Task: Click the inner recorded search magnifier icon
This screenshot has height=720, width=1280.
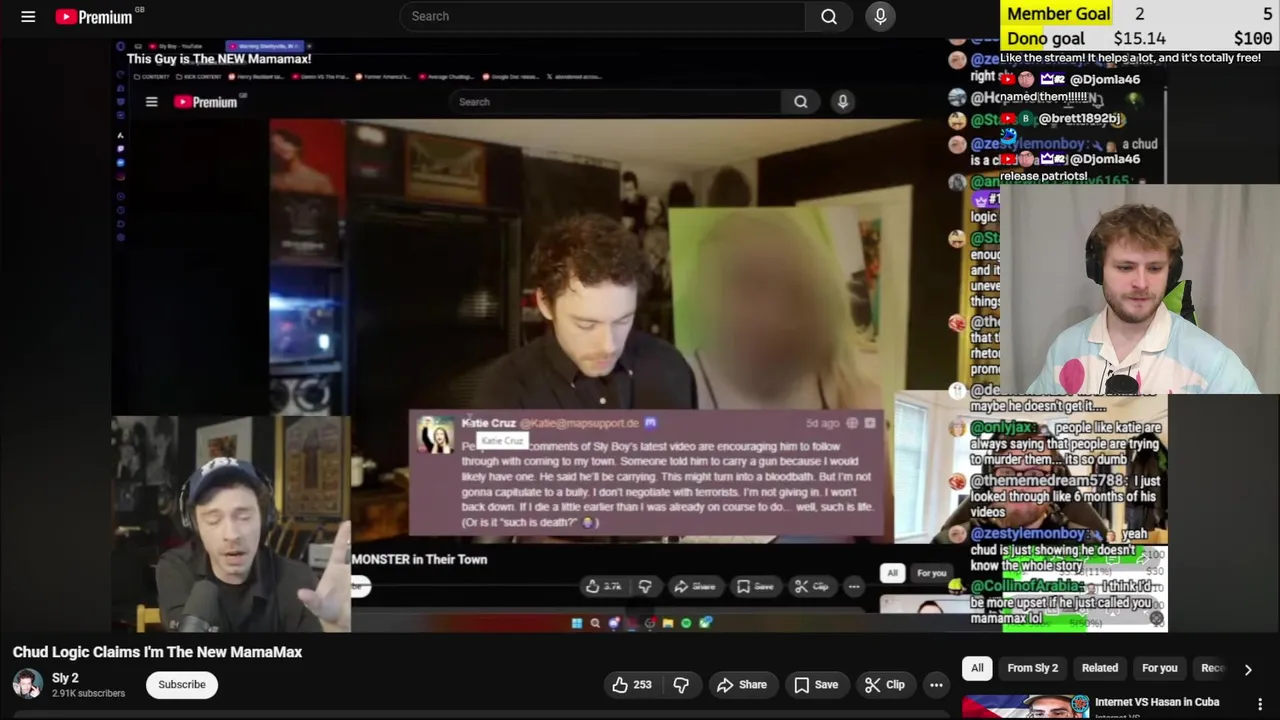Action: (x=801, y=102)
